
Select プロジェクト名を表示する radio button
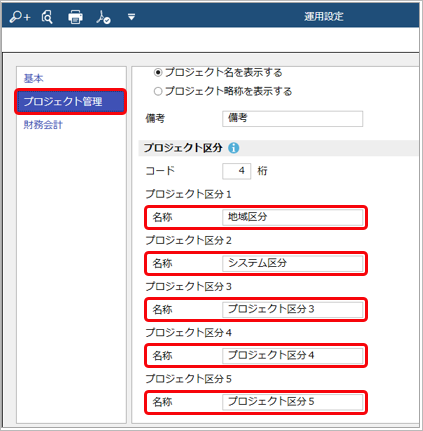(x=158, y=72)
